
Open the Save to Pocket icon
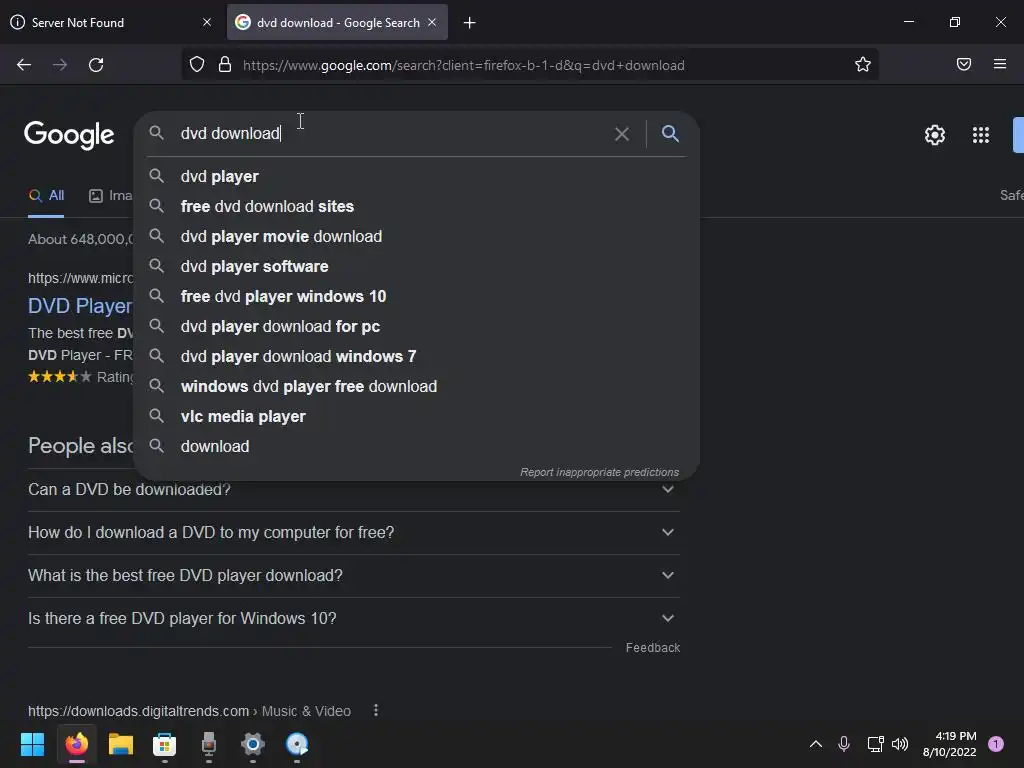[x=964, y=64]
